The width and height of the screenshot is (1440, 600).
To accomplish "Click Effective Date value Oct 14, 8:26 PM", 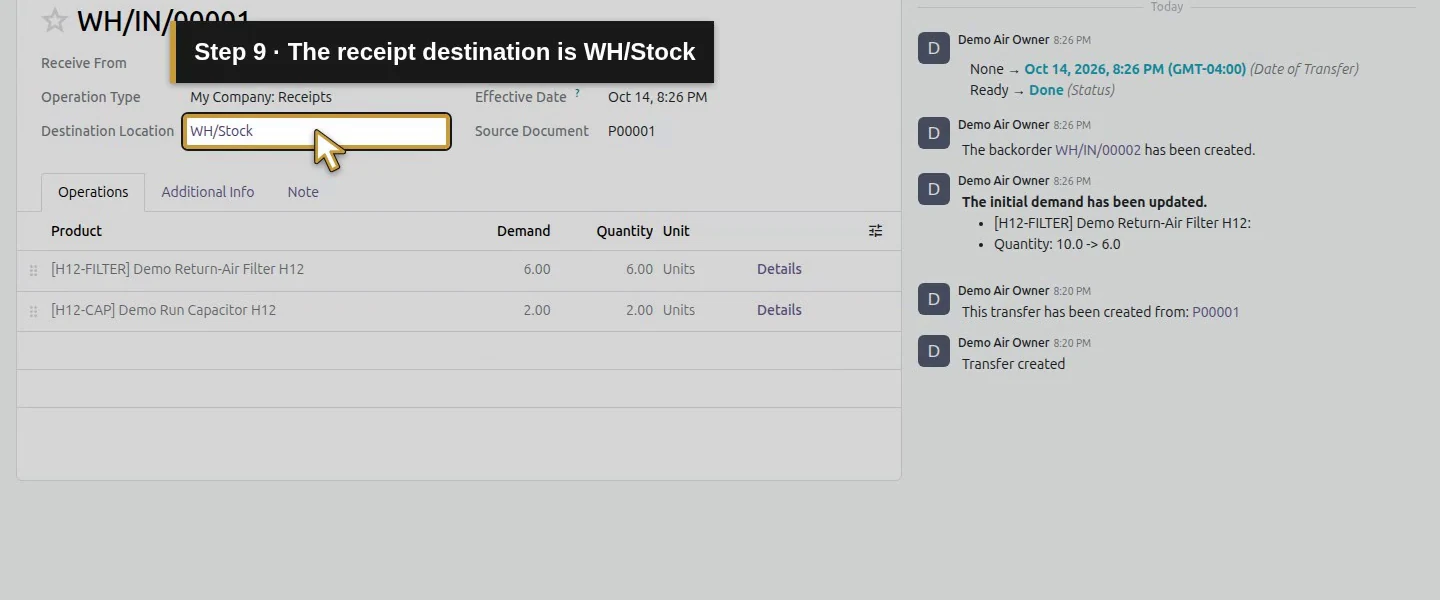I will point(657,97).
